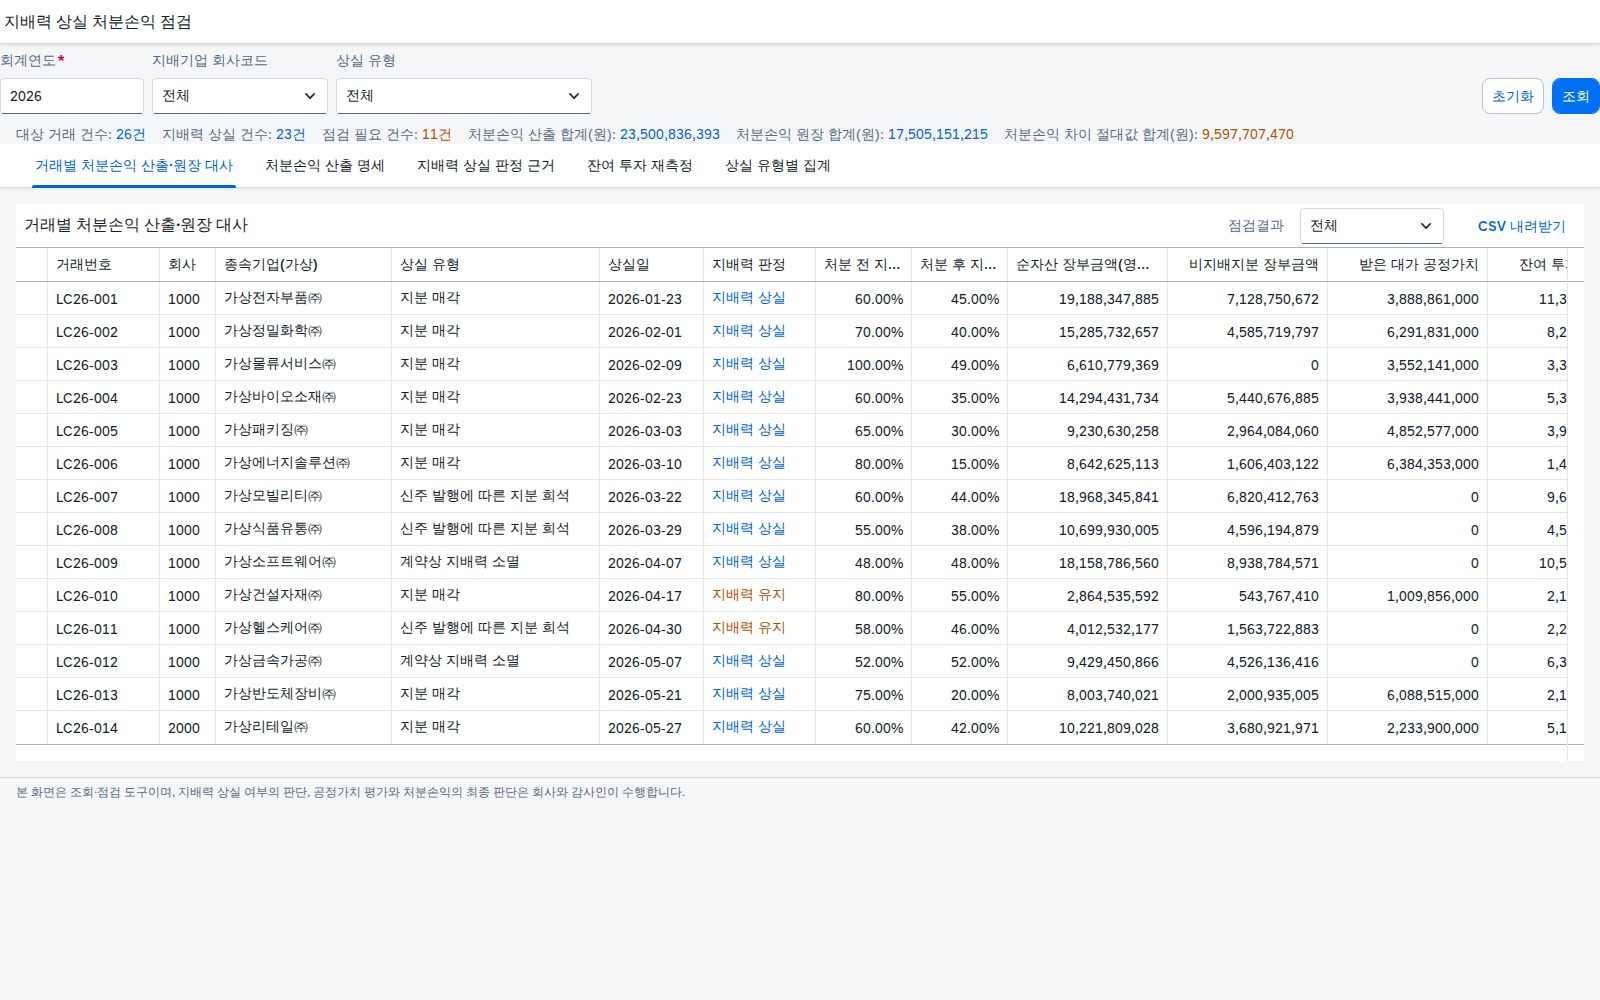Open 지배력 유지 link for LC26-011
This screenshot has height=1000, width=1600.
click(749, 628)
